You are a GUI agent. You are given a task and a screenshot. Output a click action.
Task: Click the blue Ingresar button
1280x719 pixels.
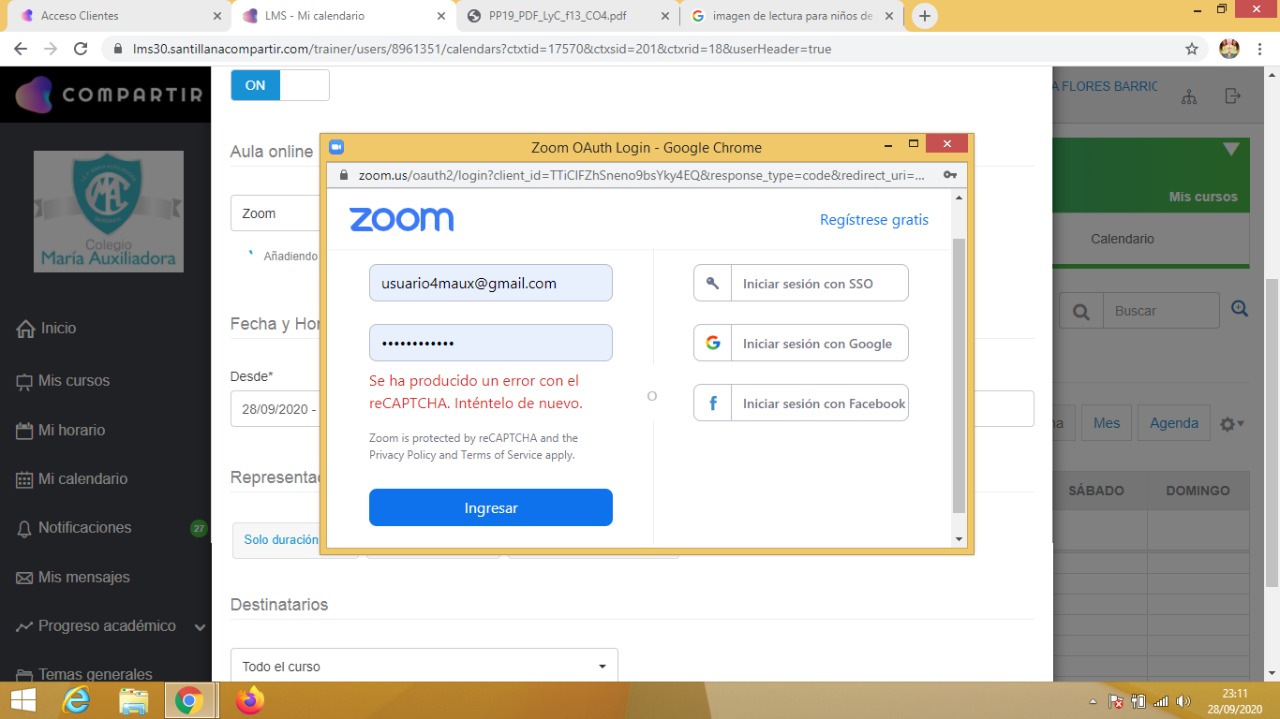491,507
